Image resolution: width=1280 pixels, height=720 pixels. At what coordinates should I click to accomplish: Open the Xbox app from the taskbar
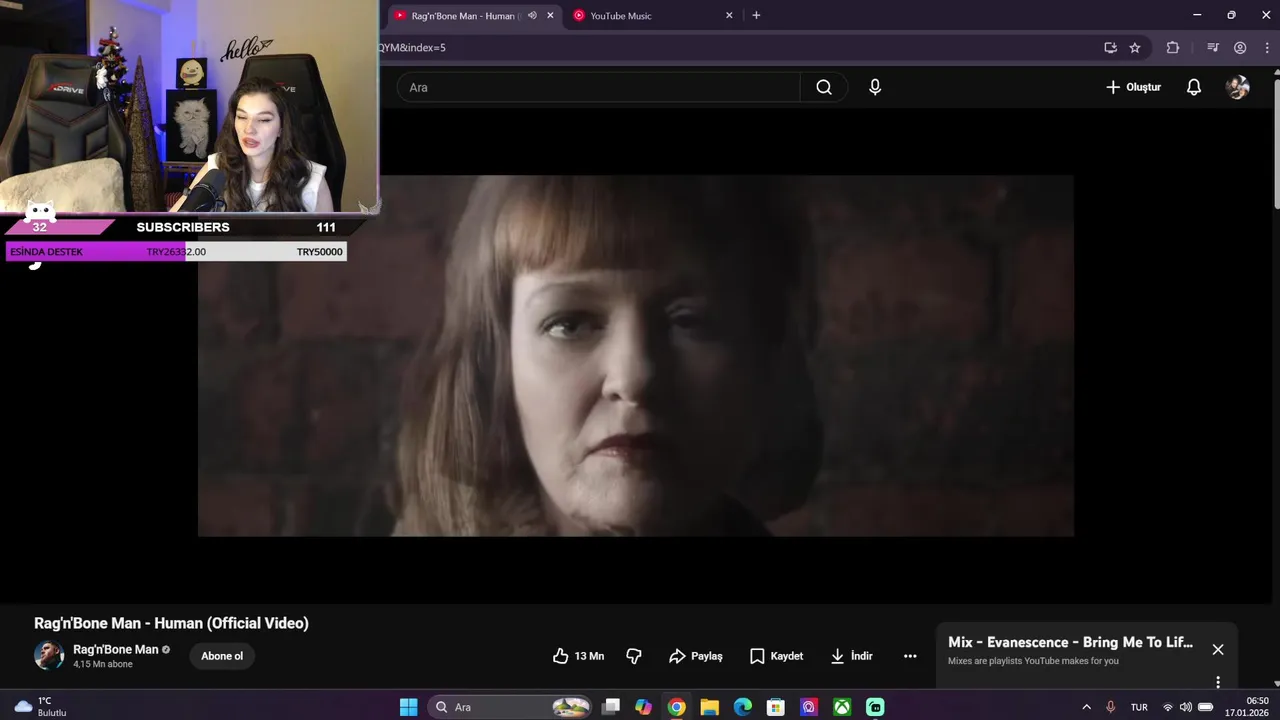[843, 707]
